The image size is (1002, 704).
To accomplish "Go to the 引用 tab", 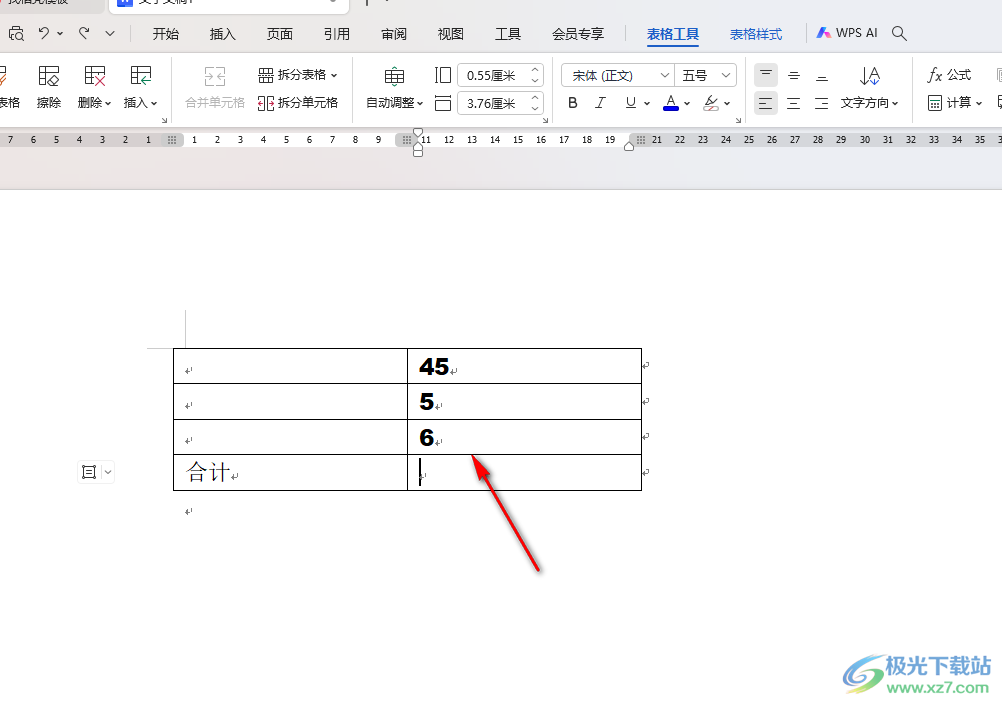I will (337, 34).
